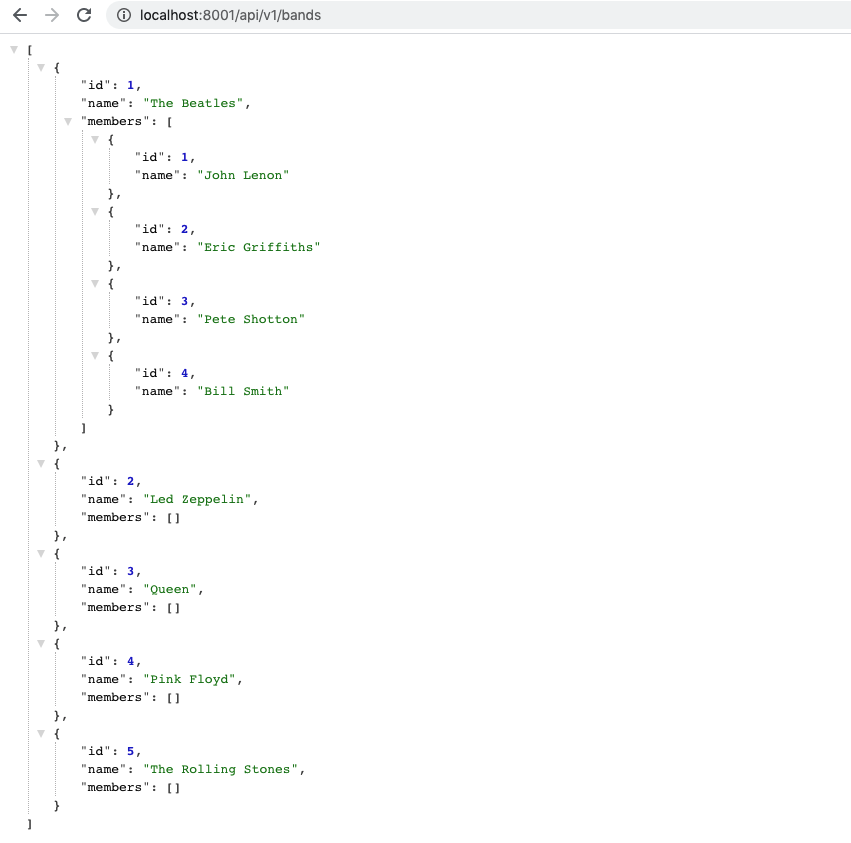This screenshot has height=843, width=851.
Task: Collapse the Led Zeppelin band object
Action: tap(41, 463)
